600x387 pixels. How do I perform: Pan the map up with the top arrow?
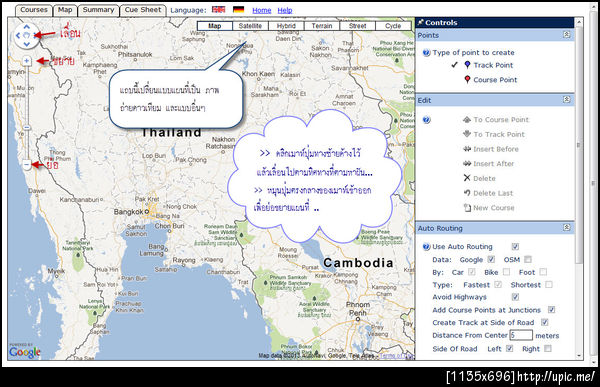tap(26, 27)
